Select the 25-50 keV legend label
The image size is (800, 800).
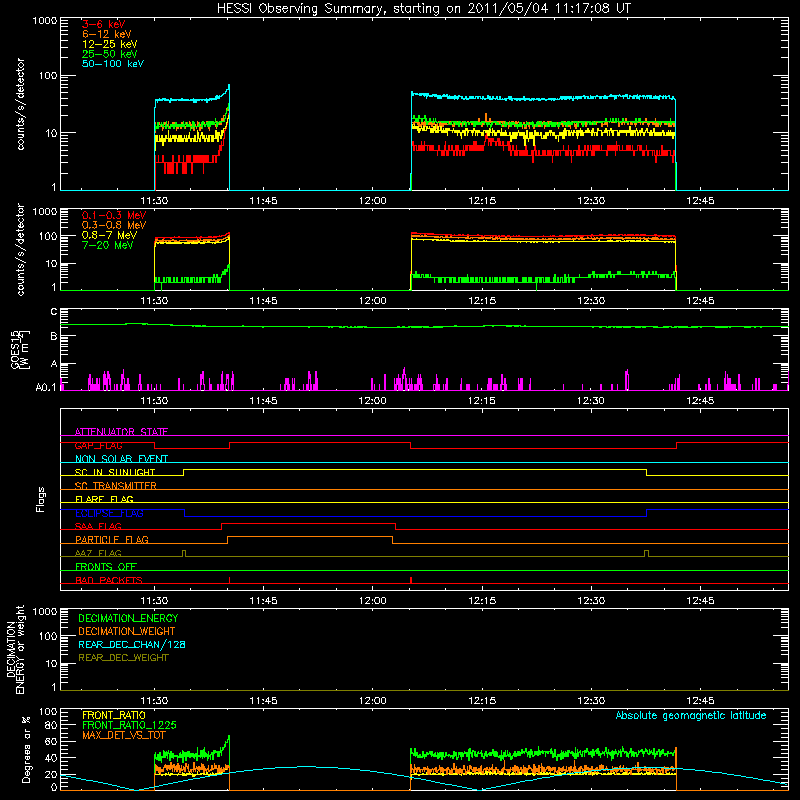click(110, 54)
